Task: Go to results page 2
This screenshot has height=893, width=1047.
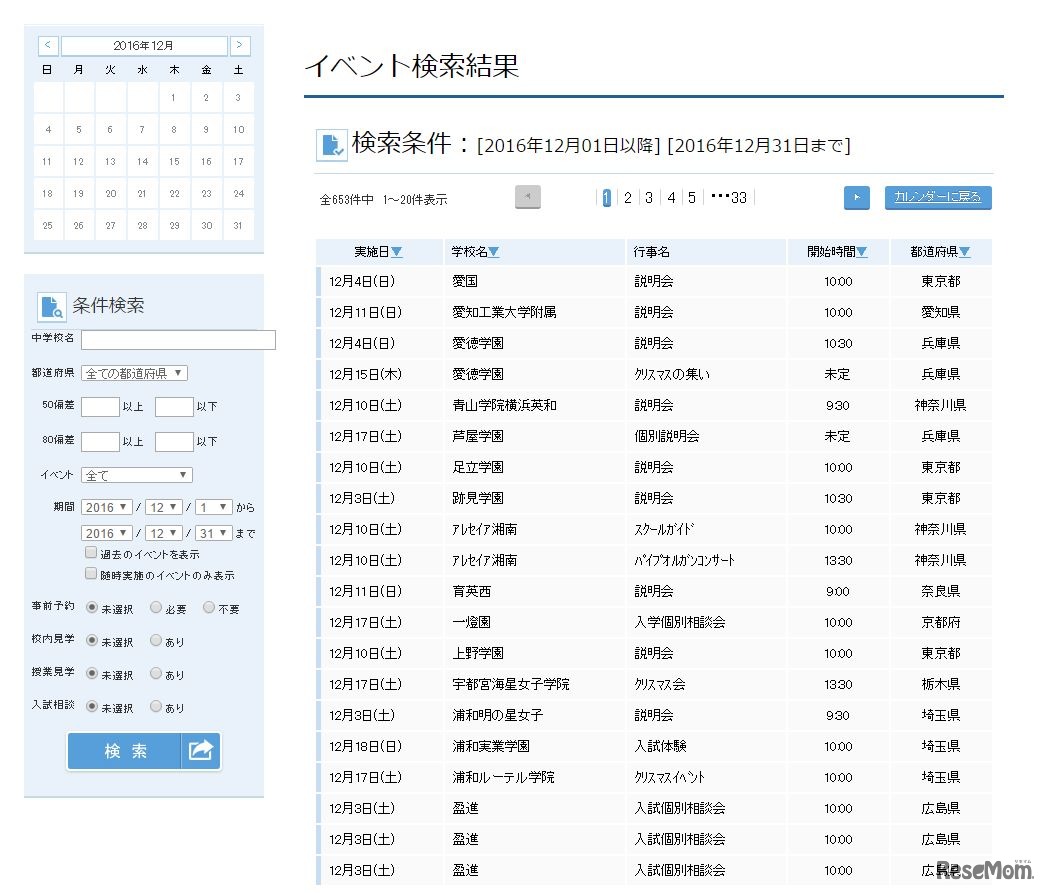Action: (627, 198)
